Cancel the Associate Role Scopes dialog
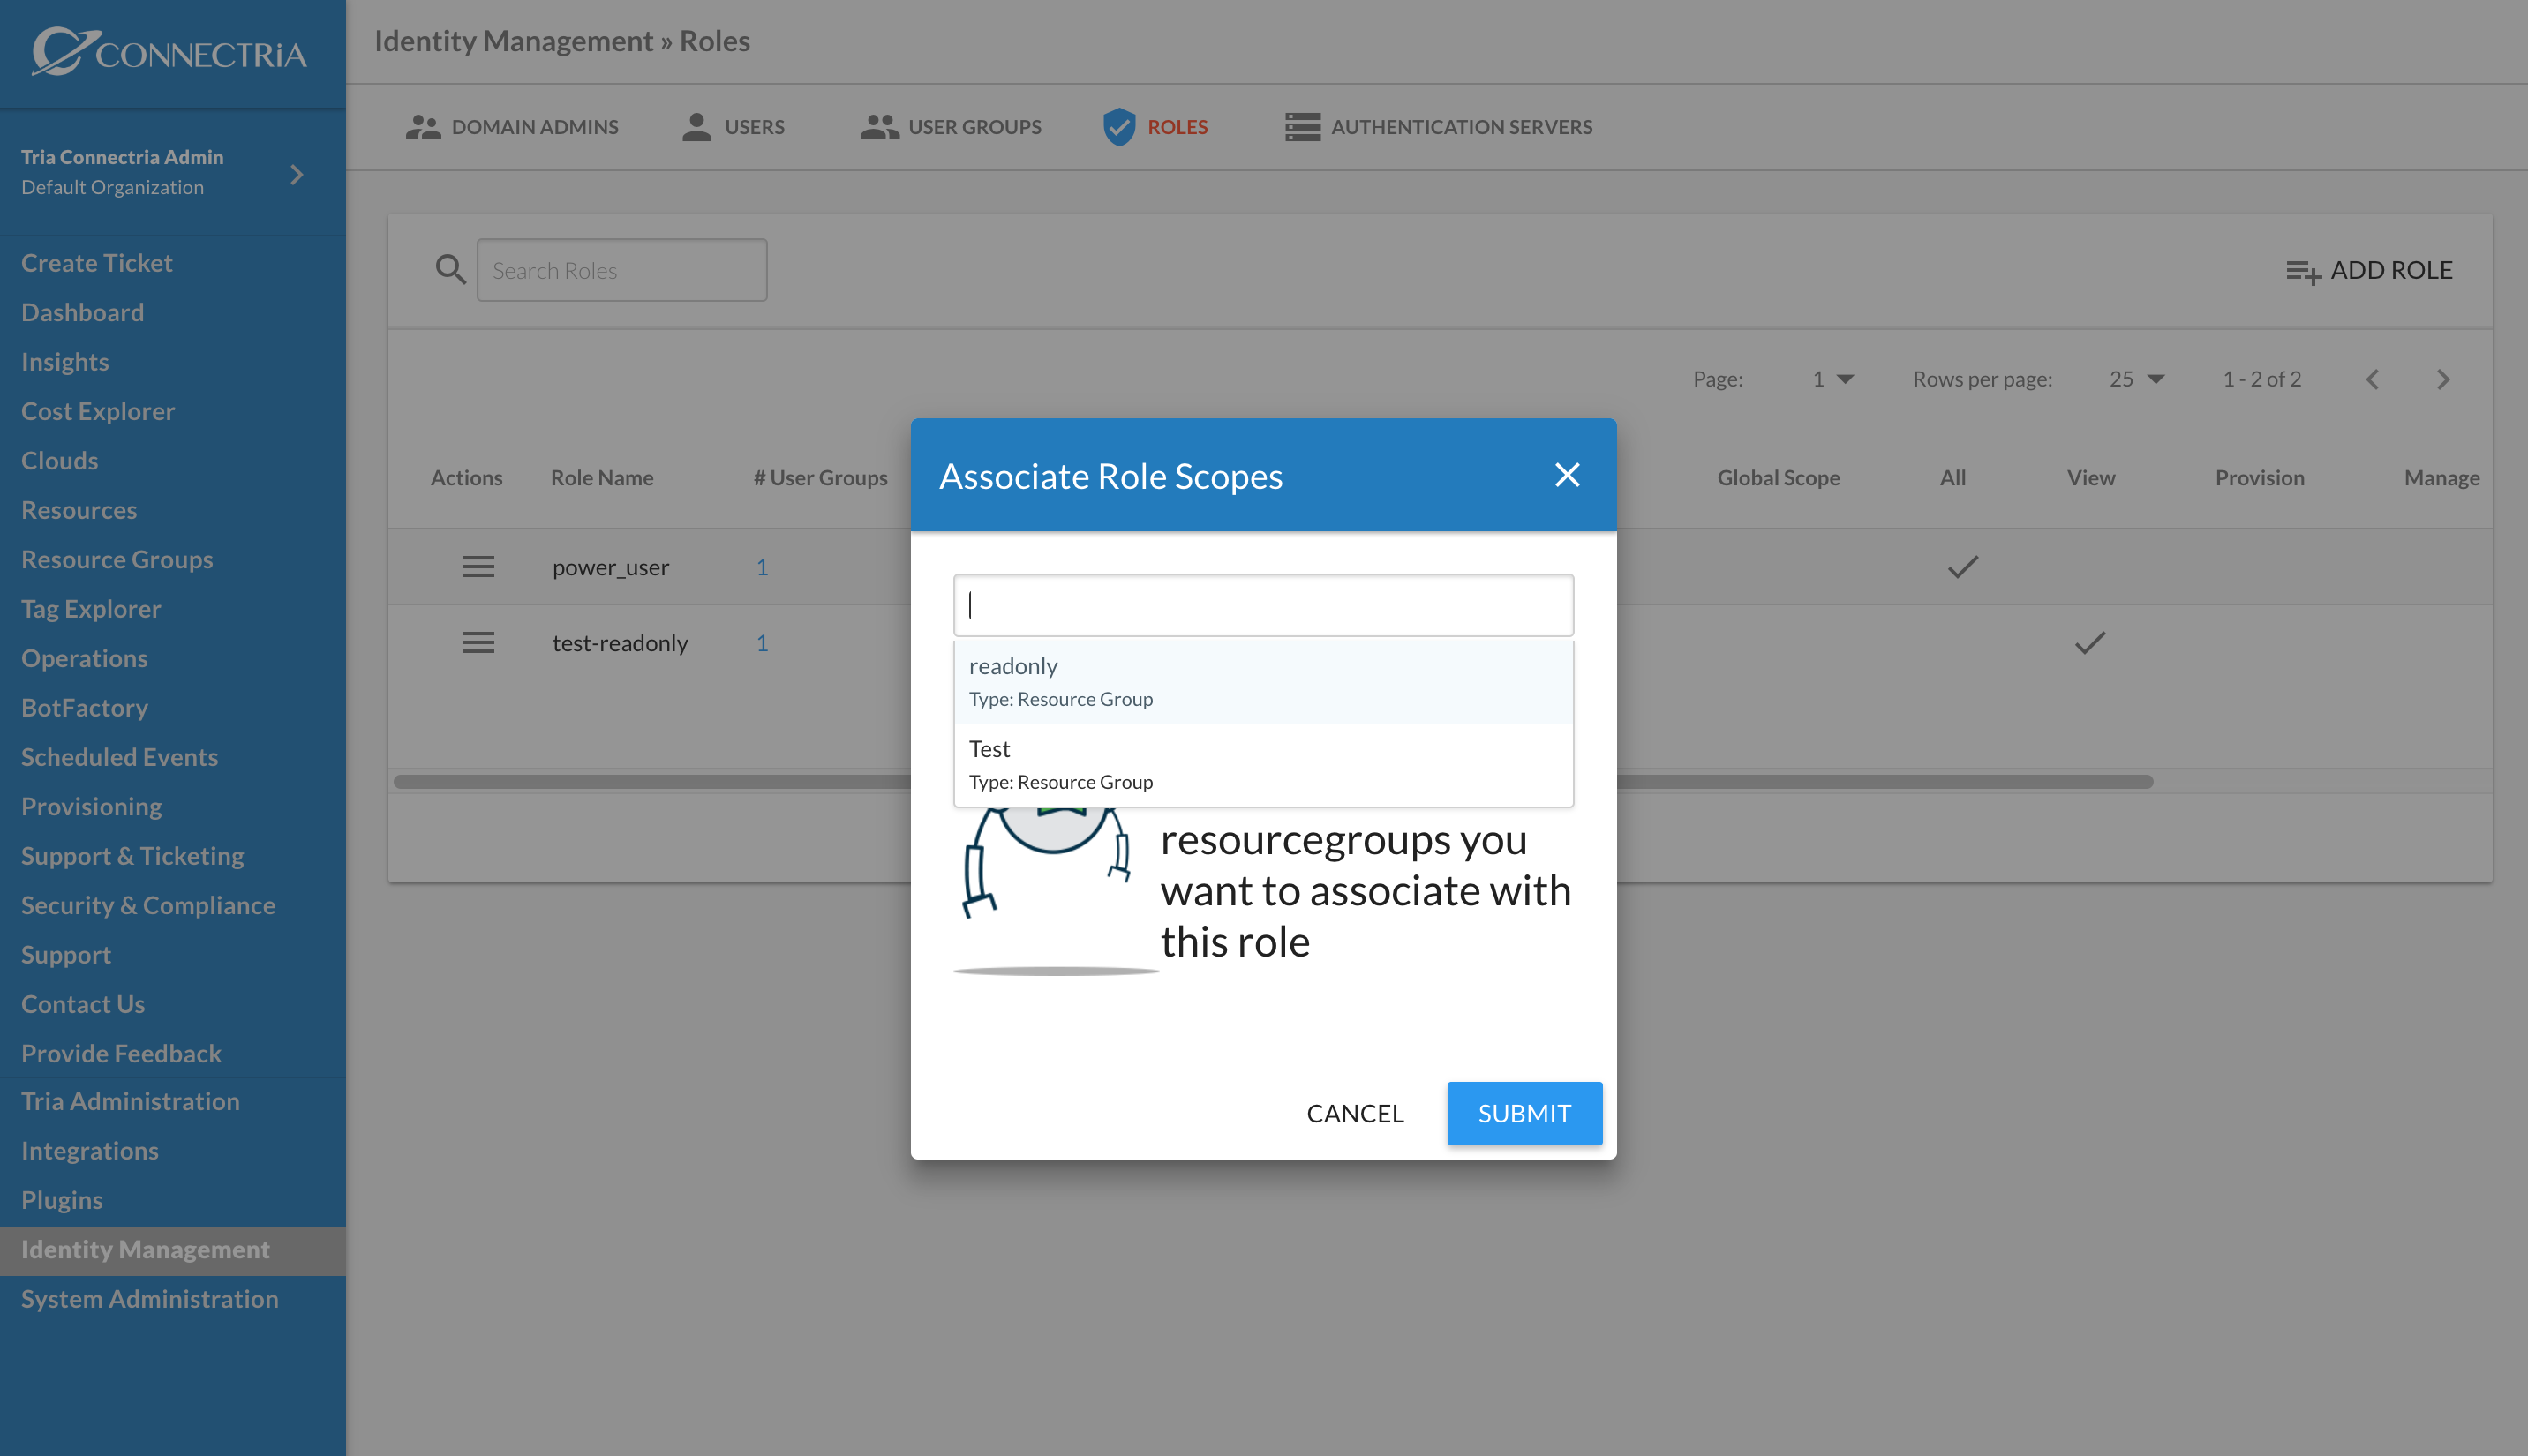Screen dimensions: 2528x1456 [1354, 1113]
